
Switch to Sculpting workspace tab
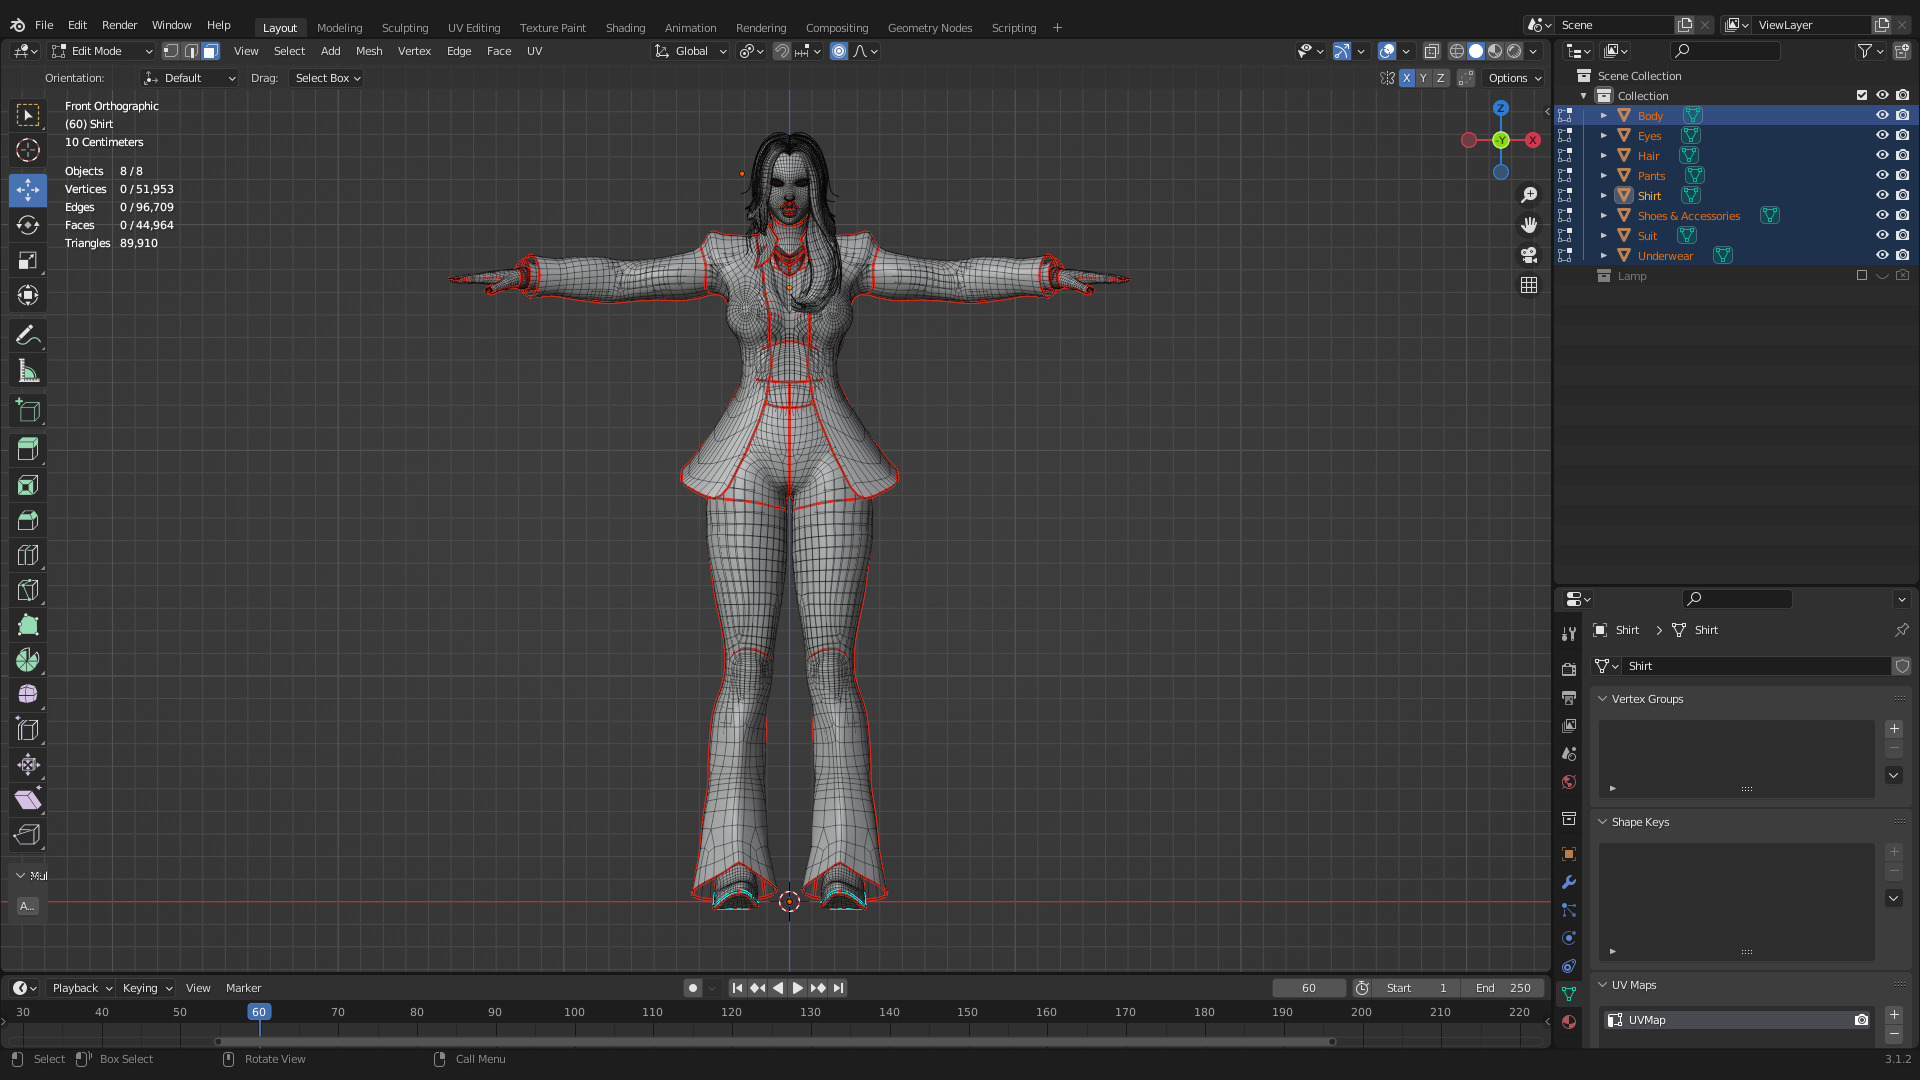[405, 28]
